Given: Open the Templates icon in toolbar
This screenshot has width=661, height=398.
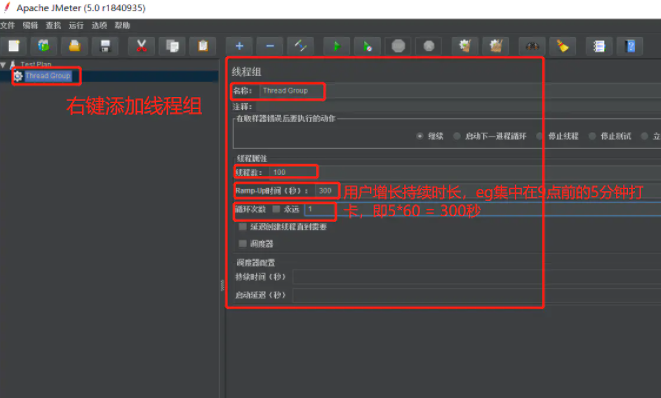Looking at the screenshot, I should pyautogui.click(x=44, y=46).
